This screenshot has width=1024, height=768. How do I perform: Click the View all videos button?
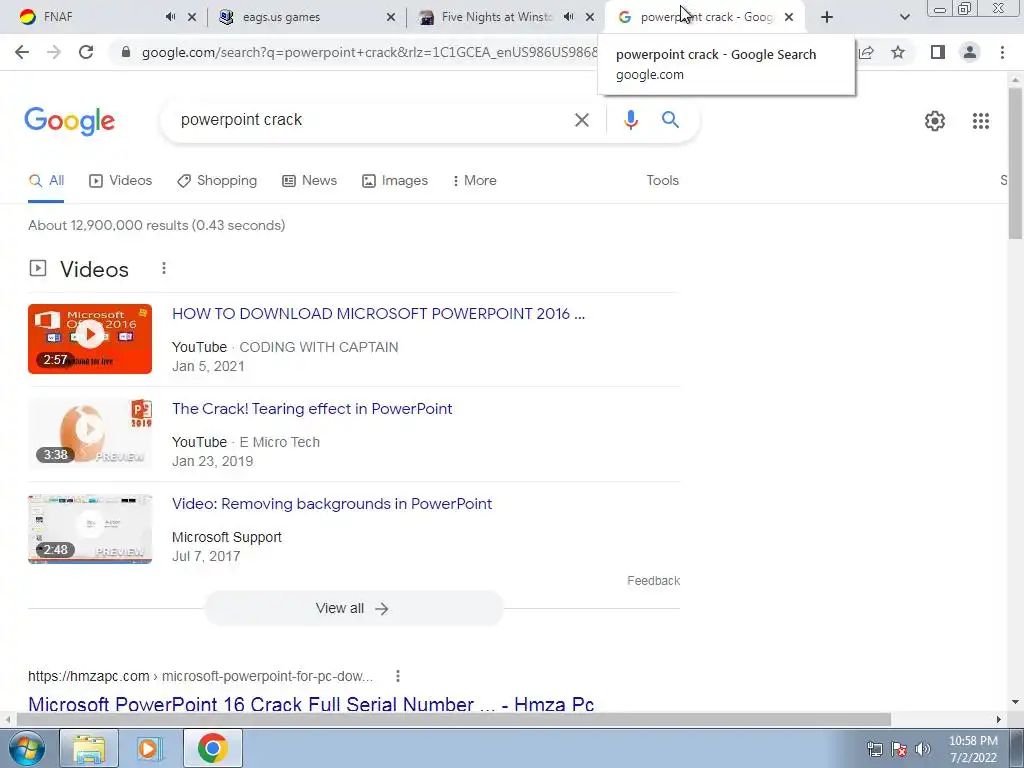point(353,609)
